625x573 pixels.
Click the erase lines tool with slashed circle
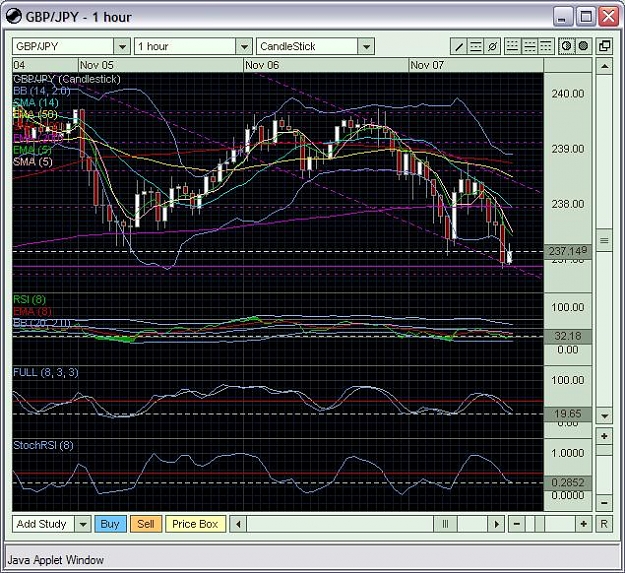(492, 47)
